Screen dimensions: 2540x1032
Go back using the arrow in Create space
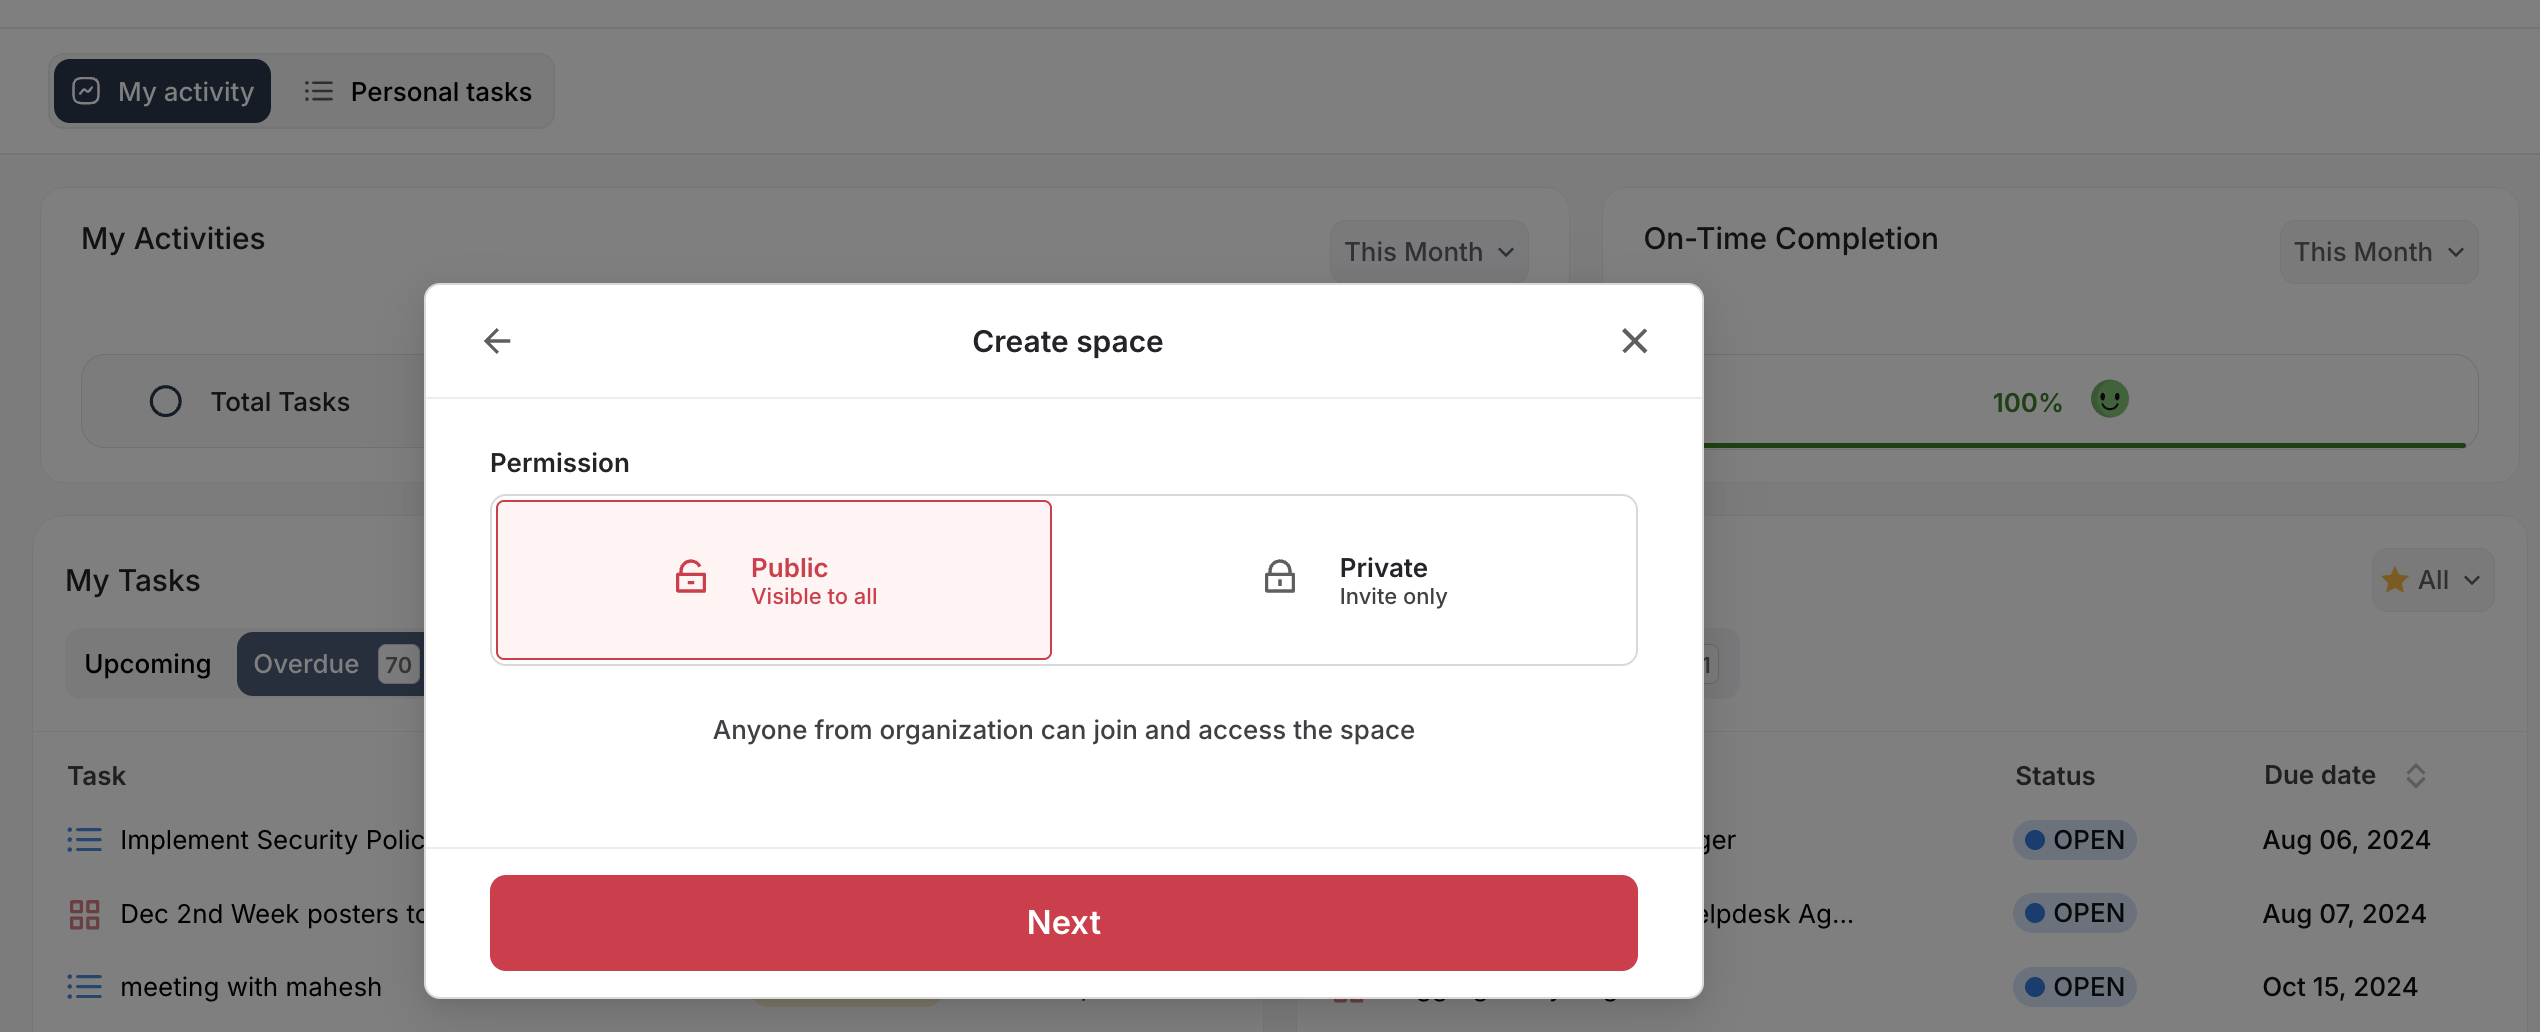coord(497,341)
